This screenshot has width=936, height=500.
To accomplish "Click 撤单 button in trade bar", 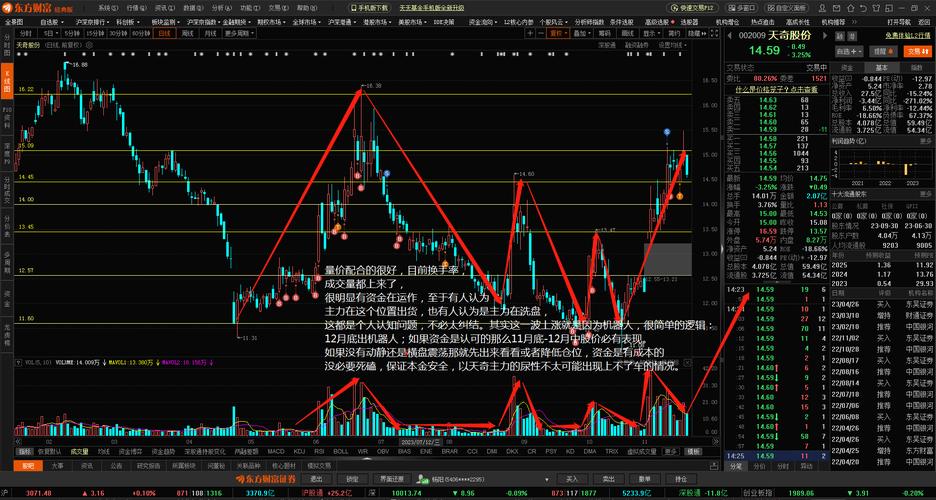I will pos(644,479).
